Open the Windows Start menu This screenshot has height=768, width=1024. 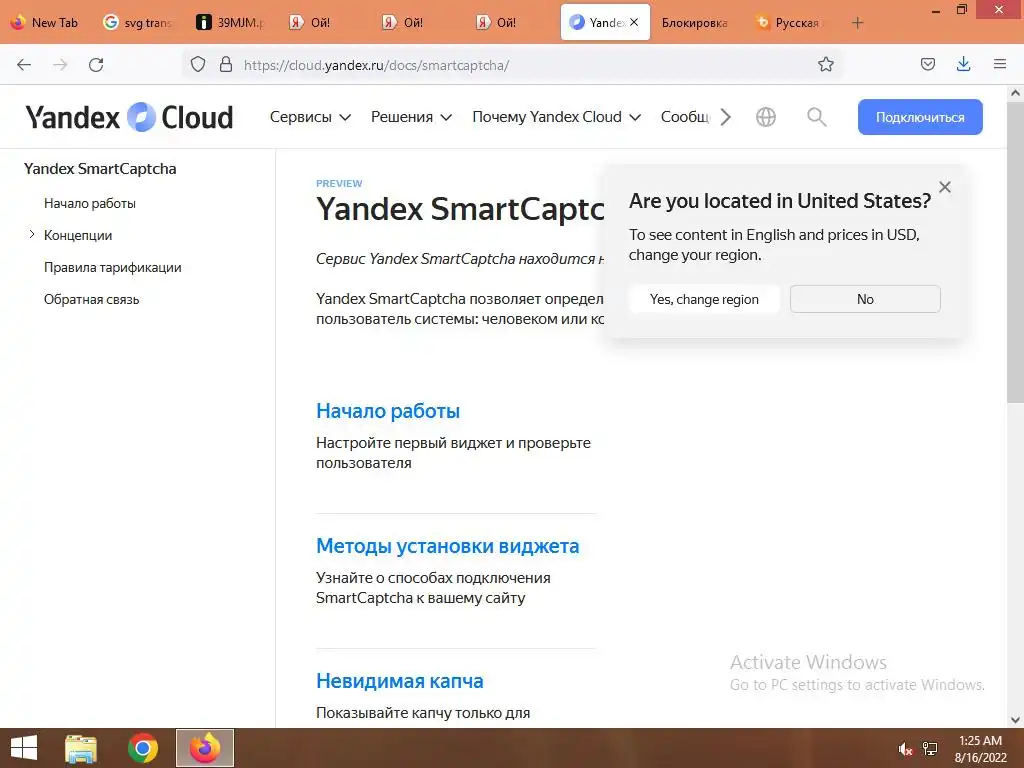tap(24, 748)
